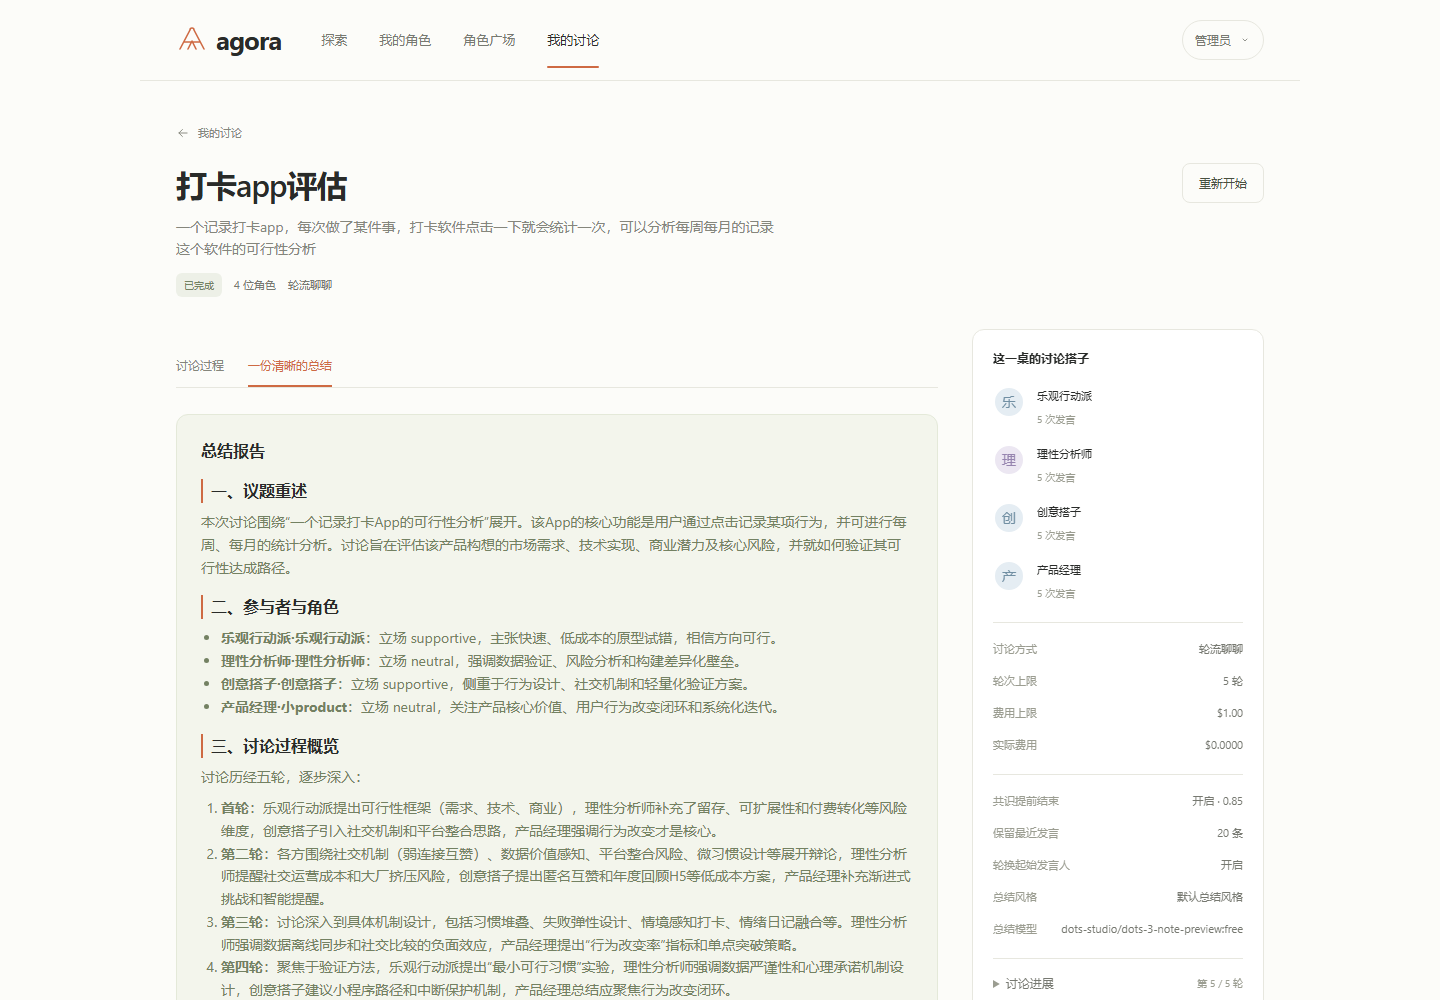Screen dimensions: 1440x1000
Task: Select 我的讨论 in the top navigation
Action: (573, 40)
